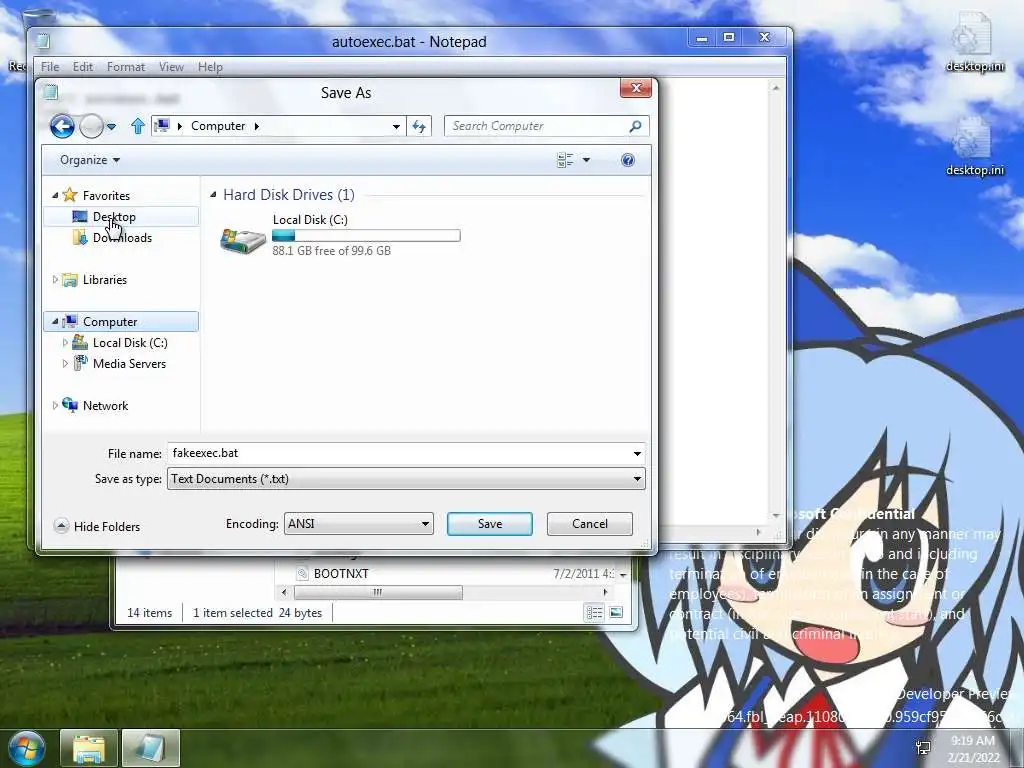Click the Save button
The width and height of the screenshot is (1024, 768).
tap(490, 524)
